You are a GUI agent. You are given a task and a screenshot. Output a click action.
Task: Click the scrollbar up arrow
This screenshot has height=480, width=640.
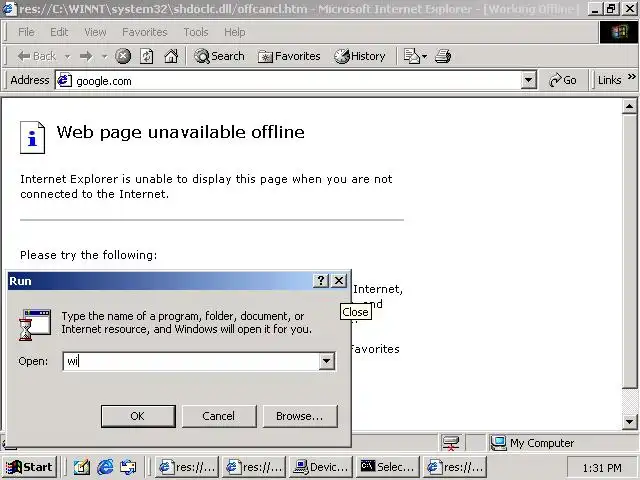(x=629, y=107)
